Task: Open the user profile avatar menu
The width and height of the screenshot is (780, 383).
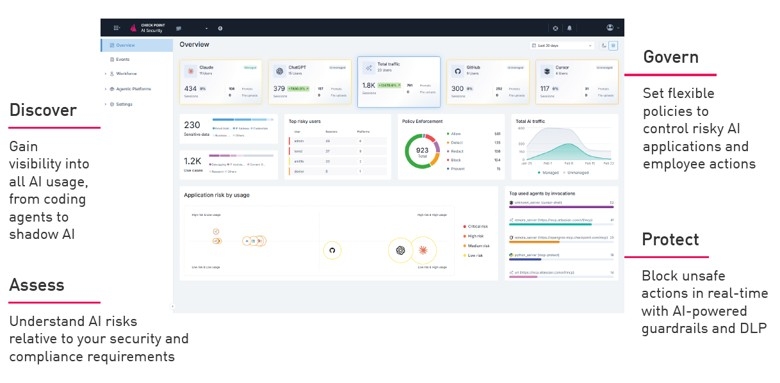Action: pos(610,28)
